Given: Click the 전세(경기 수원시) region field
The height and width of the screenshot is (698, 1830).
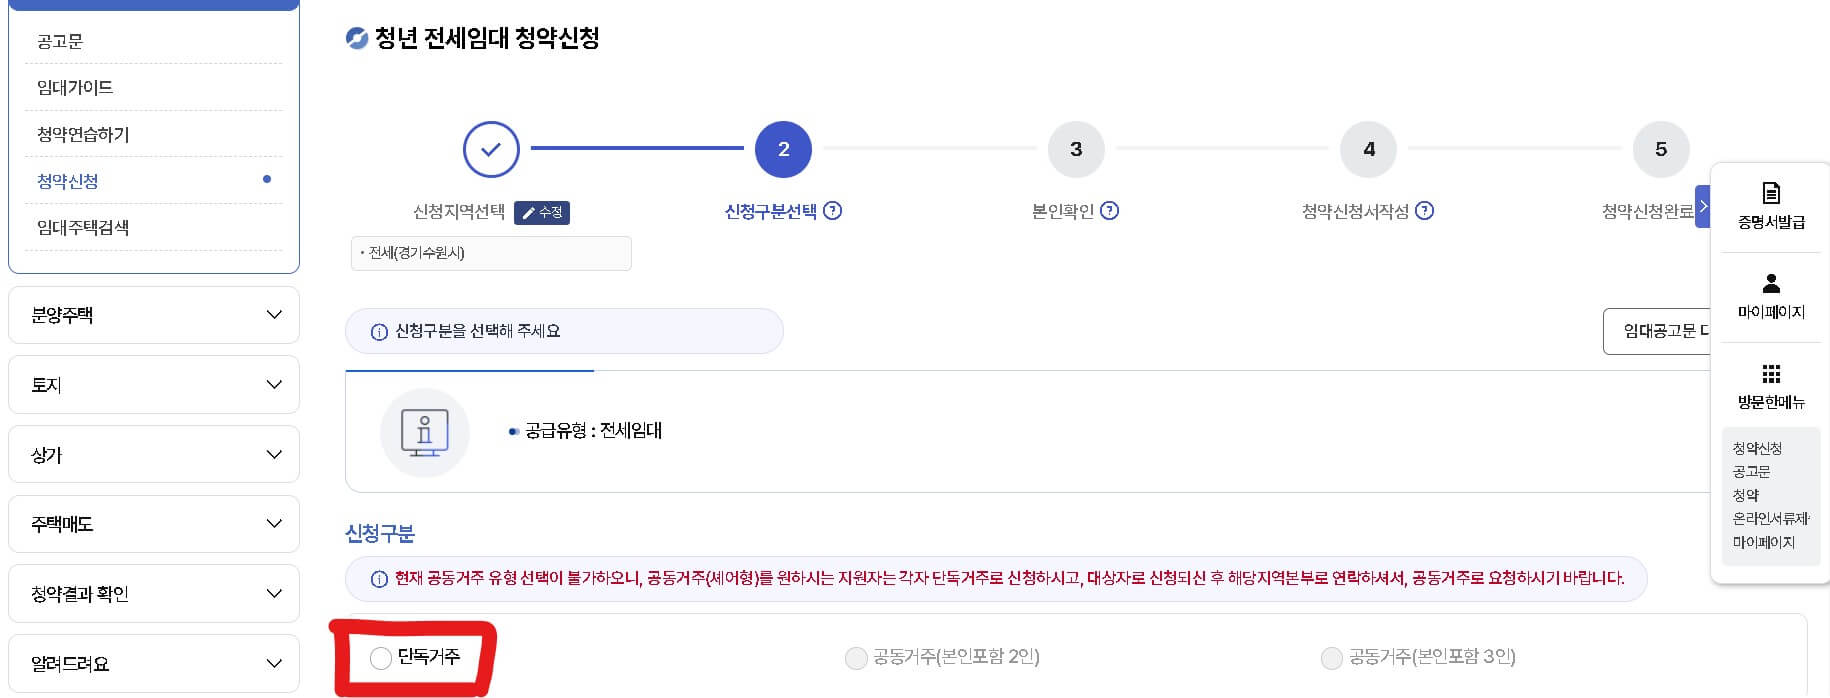Looking at the screenshot, I should (490, 253).
